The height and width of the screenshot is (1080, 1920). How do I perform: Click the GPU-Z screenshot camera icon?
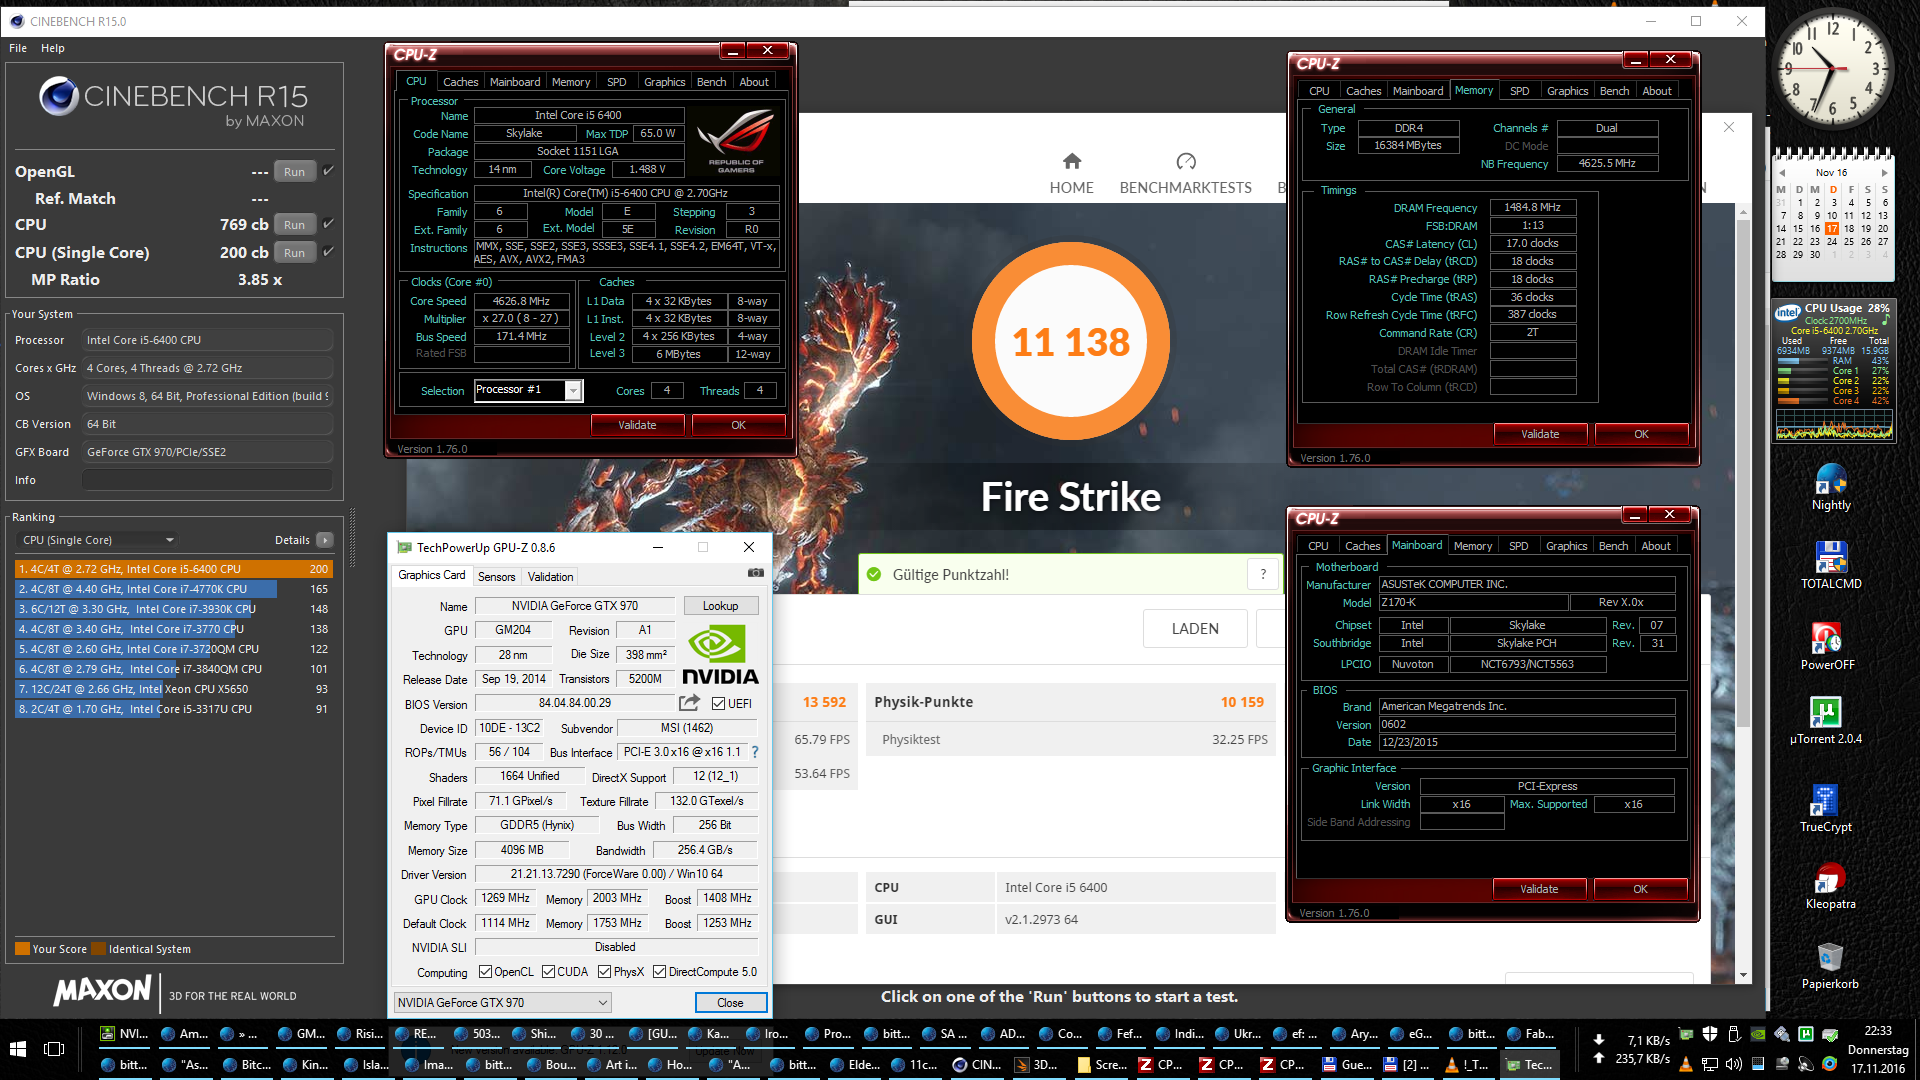tap(756, 573)
